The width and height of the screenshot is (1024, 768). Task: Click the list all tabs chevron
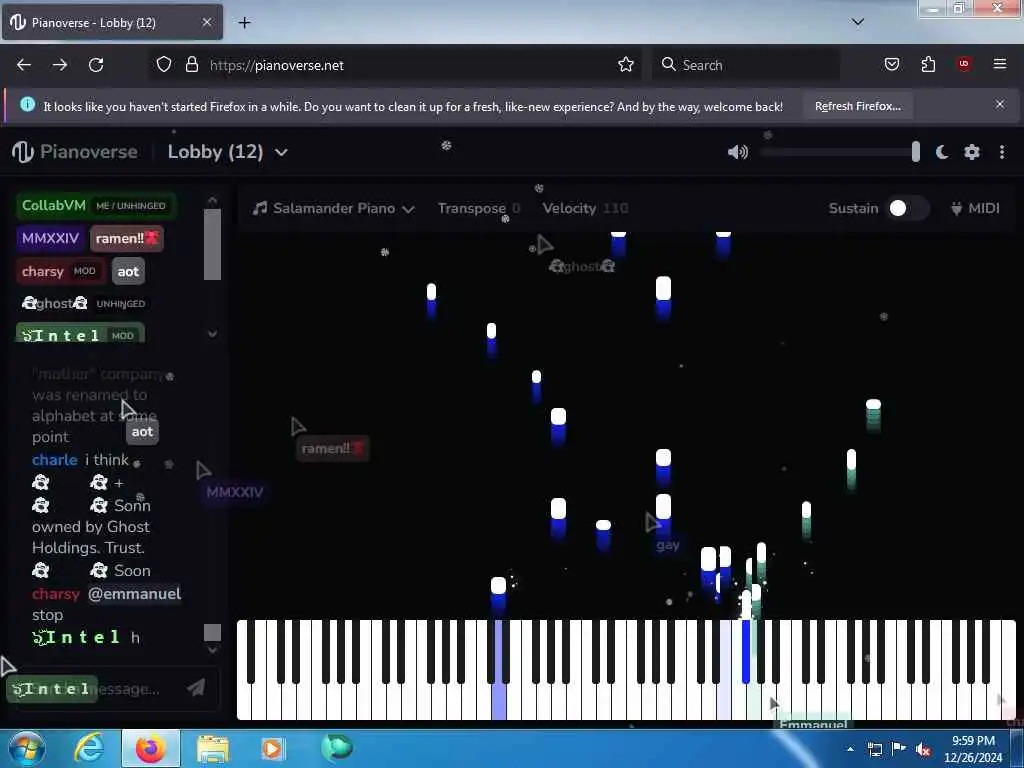point(858,22)
